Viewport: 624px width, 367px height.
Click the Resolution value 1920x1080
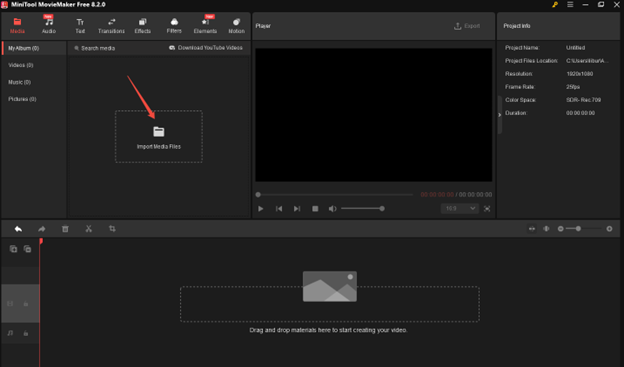pos(579,74)
